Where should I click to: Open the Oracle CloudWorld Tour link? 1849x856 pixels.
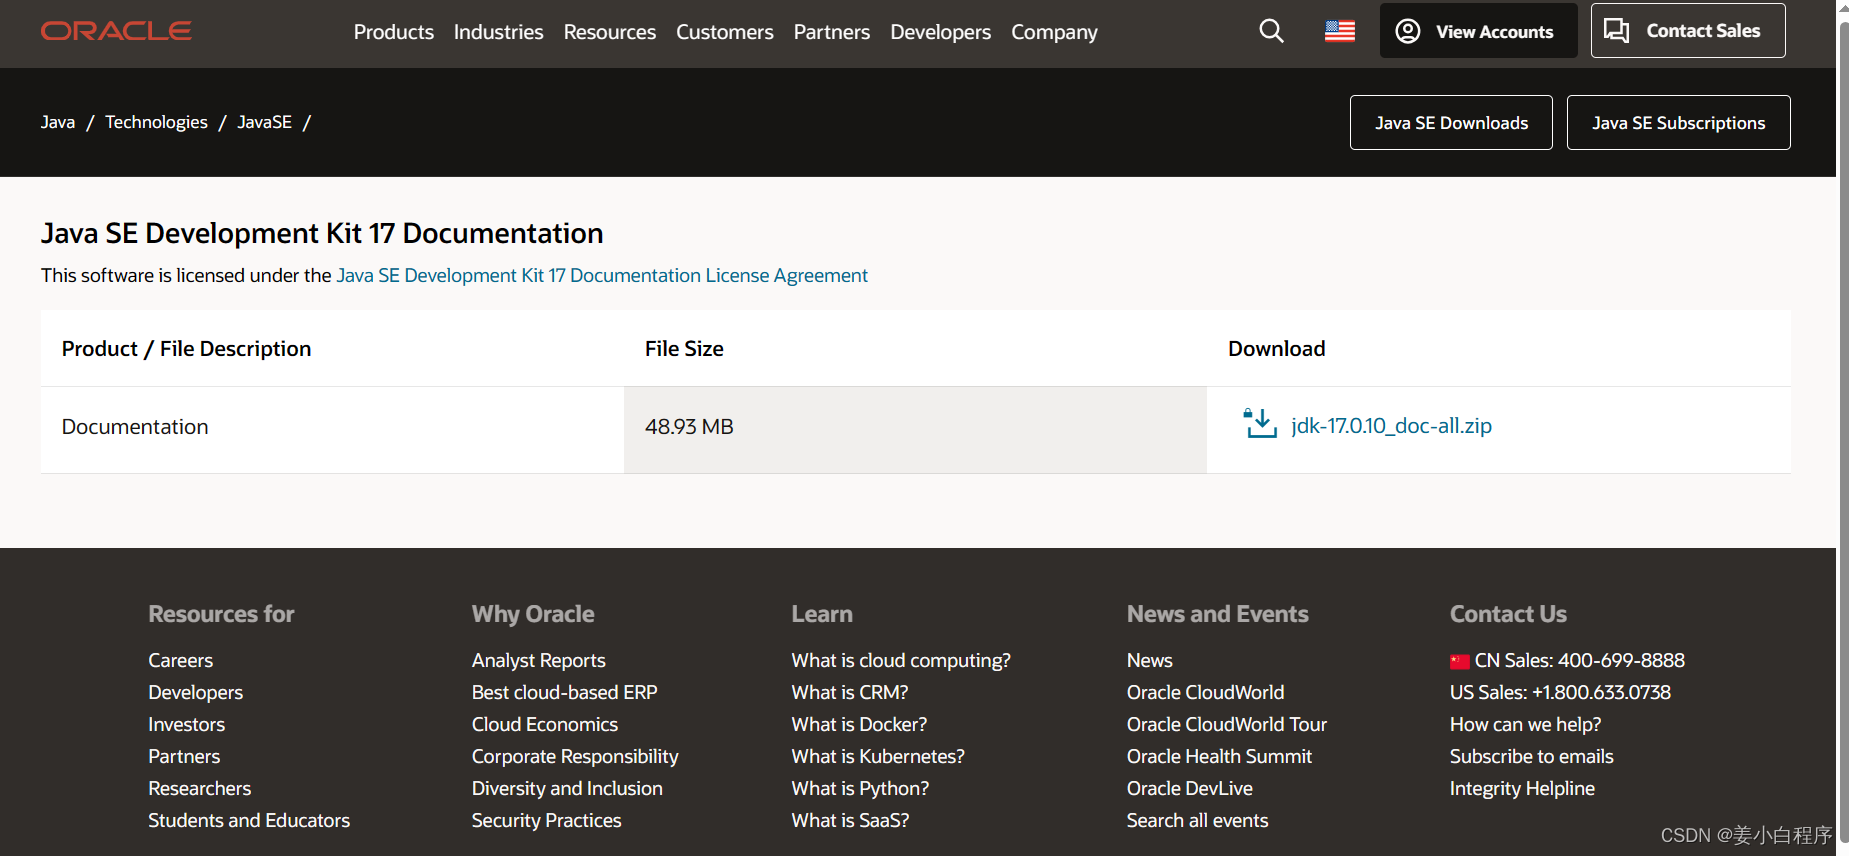pyautogui.click(x=1227, y=724)
